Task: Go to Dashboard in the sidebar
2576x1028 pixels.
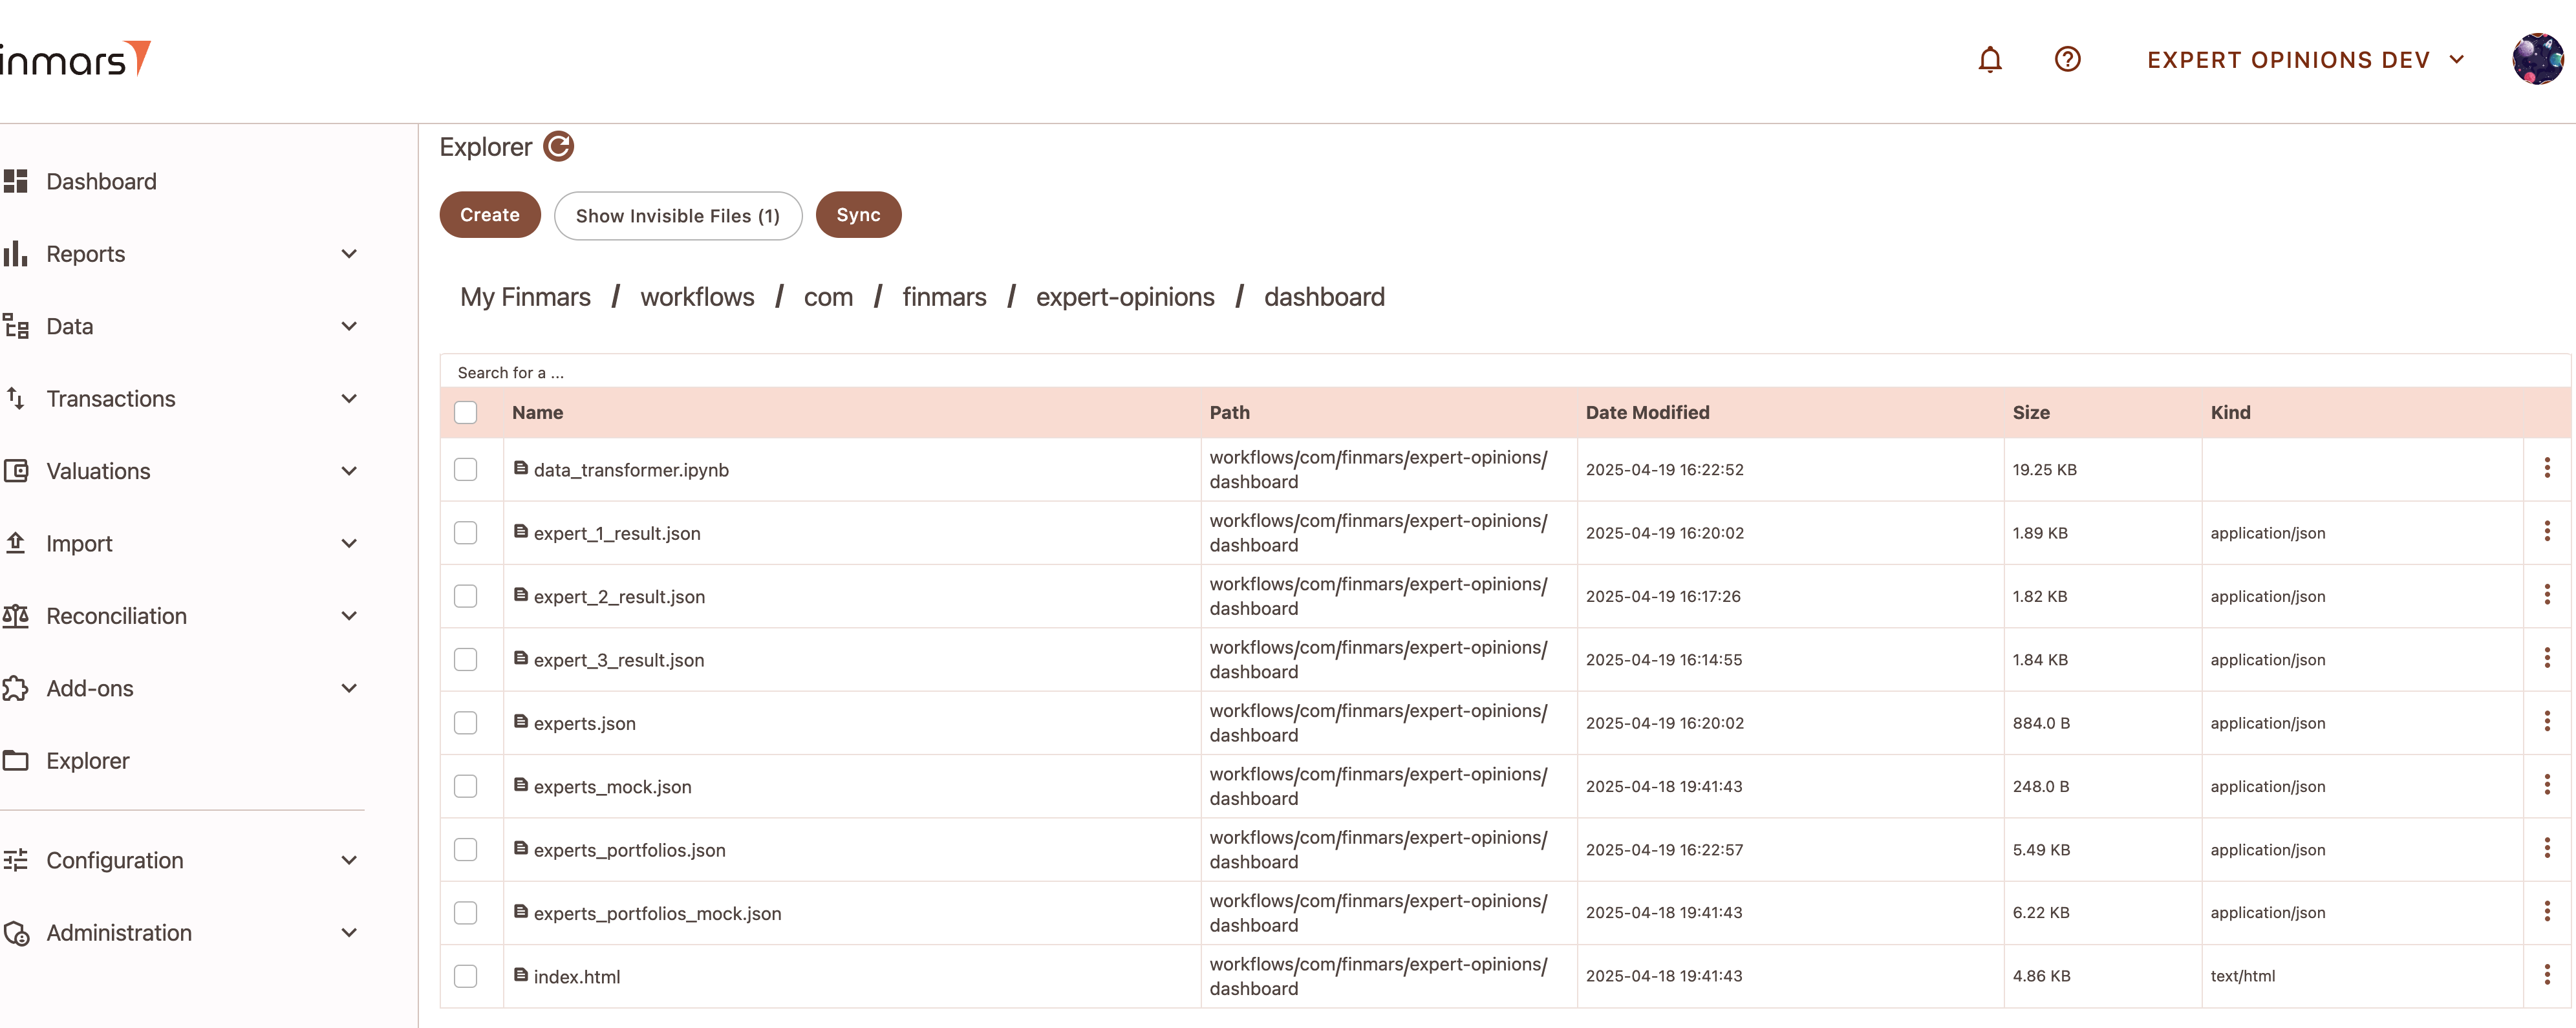Action: pos(101,181)
